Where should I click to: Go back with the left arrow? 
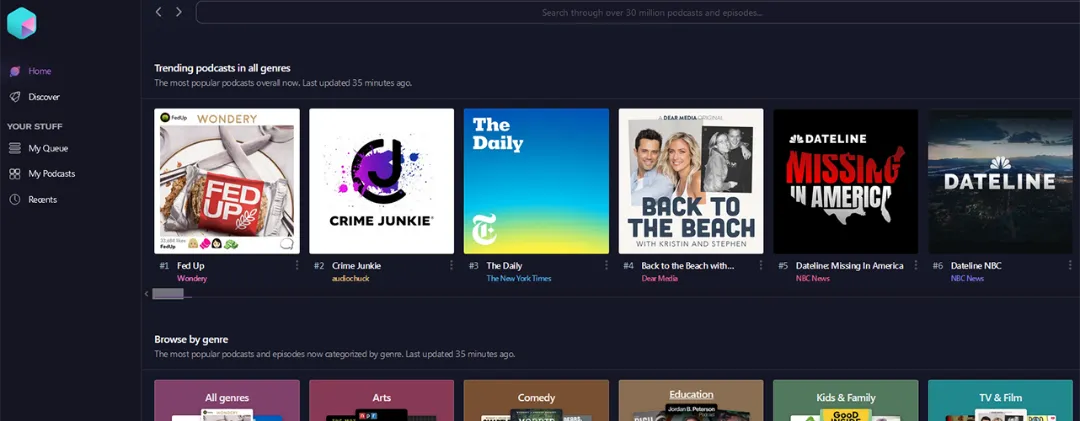[x=158, y=12]
